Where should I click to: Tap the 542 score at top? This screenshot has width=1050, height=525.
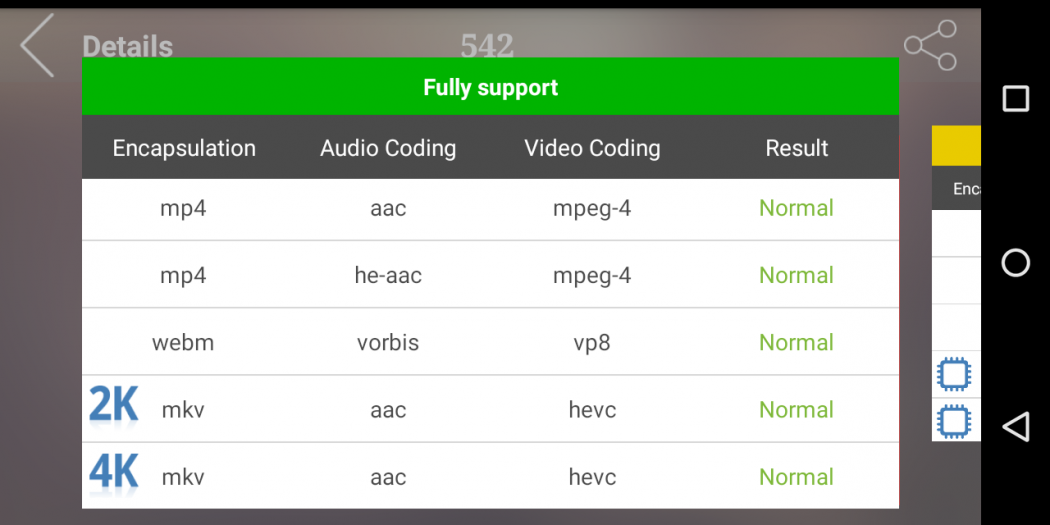tap(487, 45)
